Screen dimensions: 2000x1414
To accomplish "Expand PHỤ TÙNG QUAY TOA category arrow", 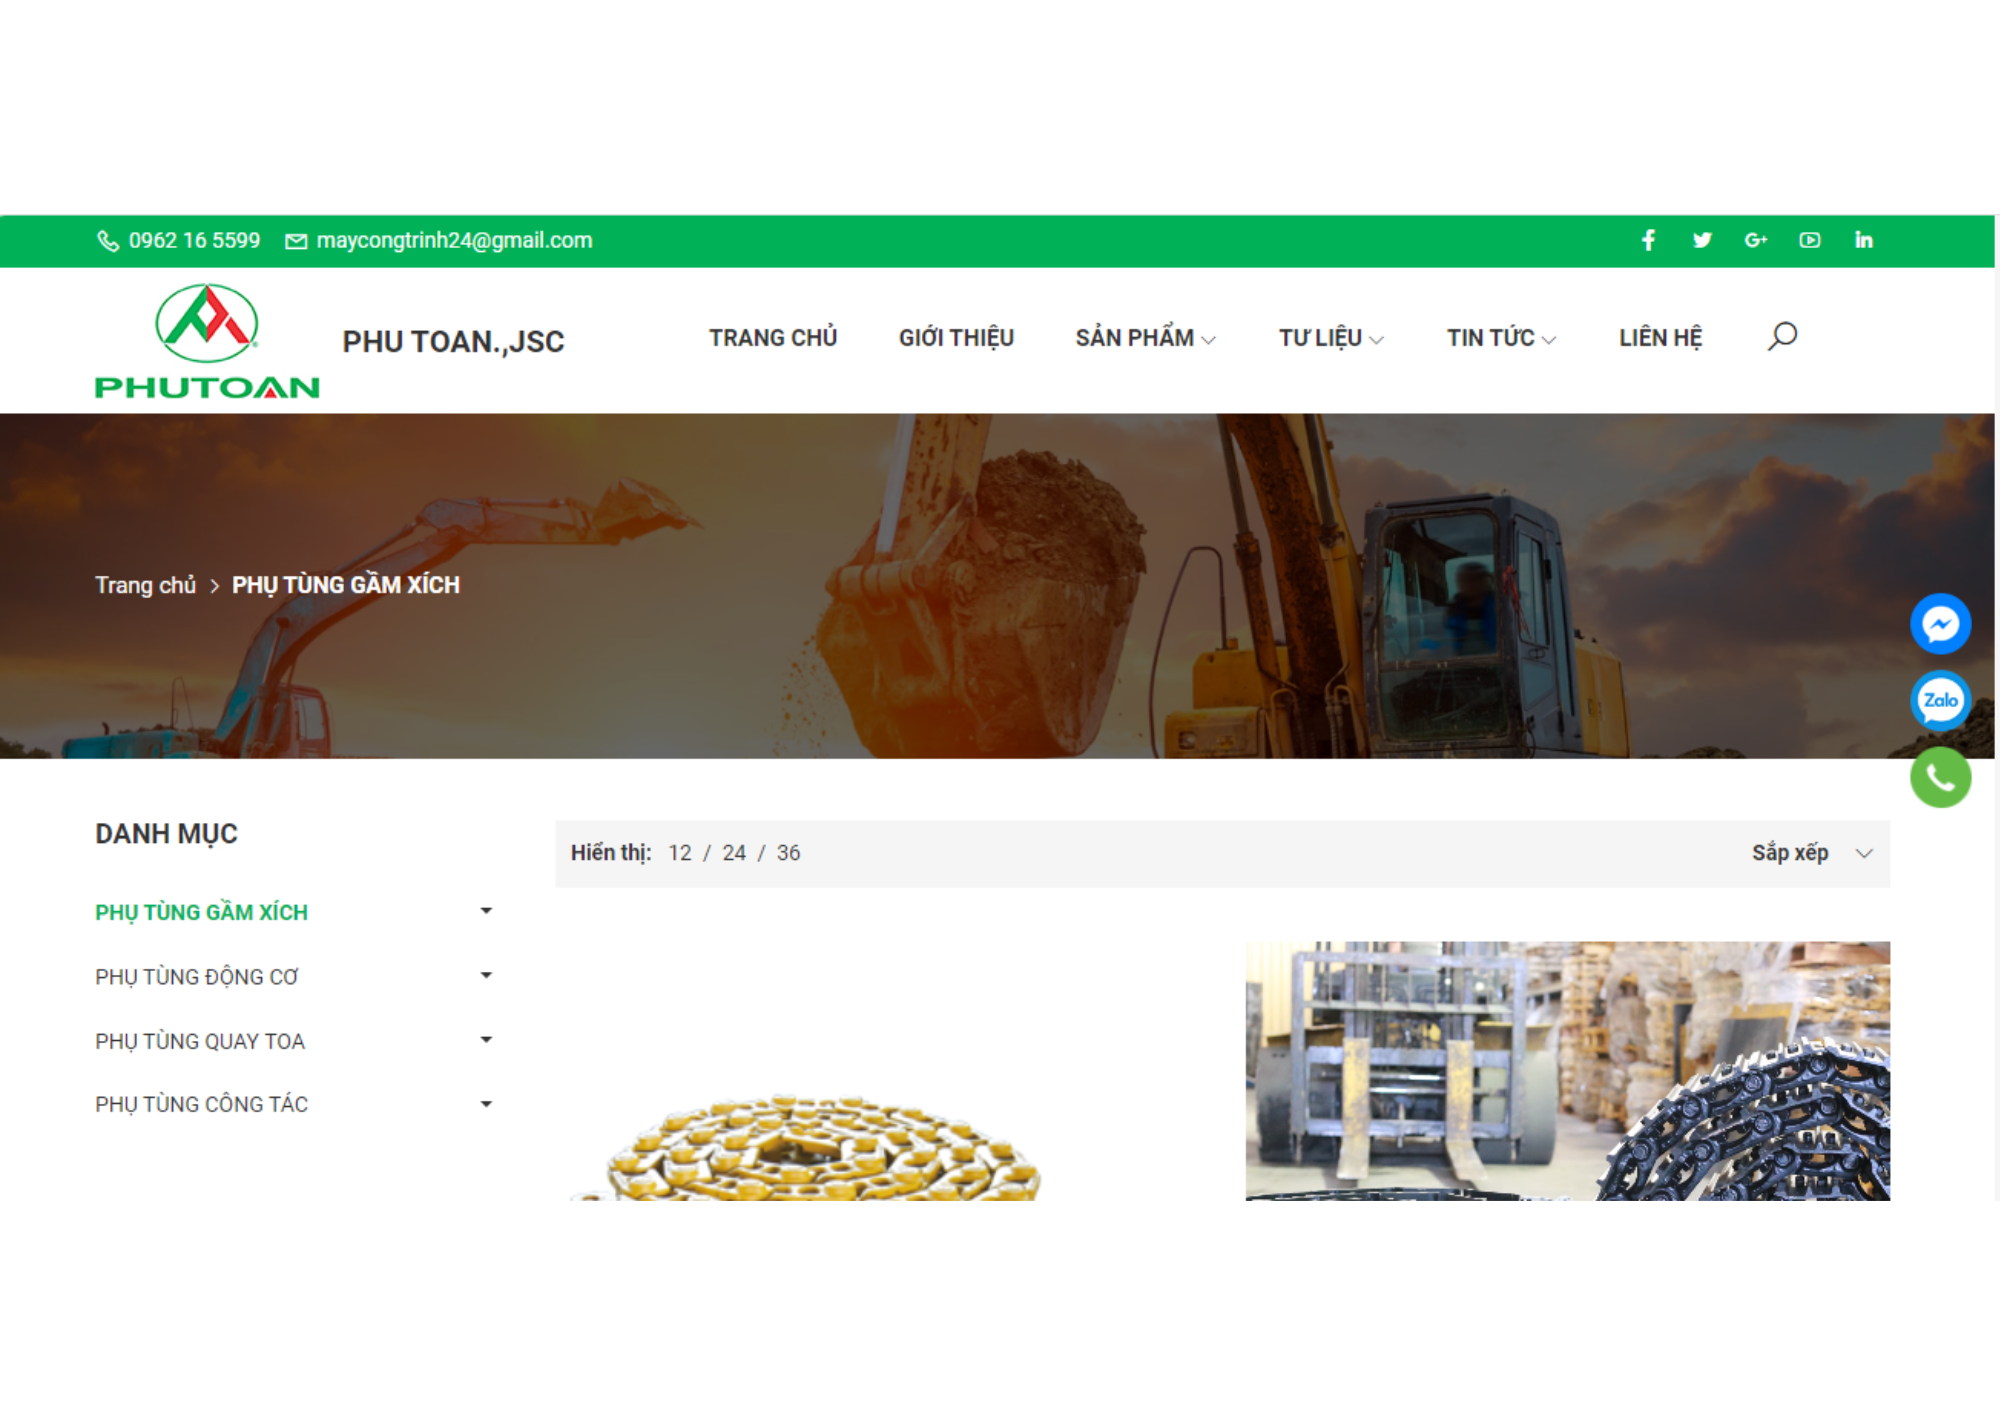I will pos(486,1040).
